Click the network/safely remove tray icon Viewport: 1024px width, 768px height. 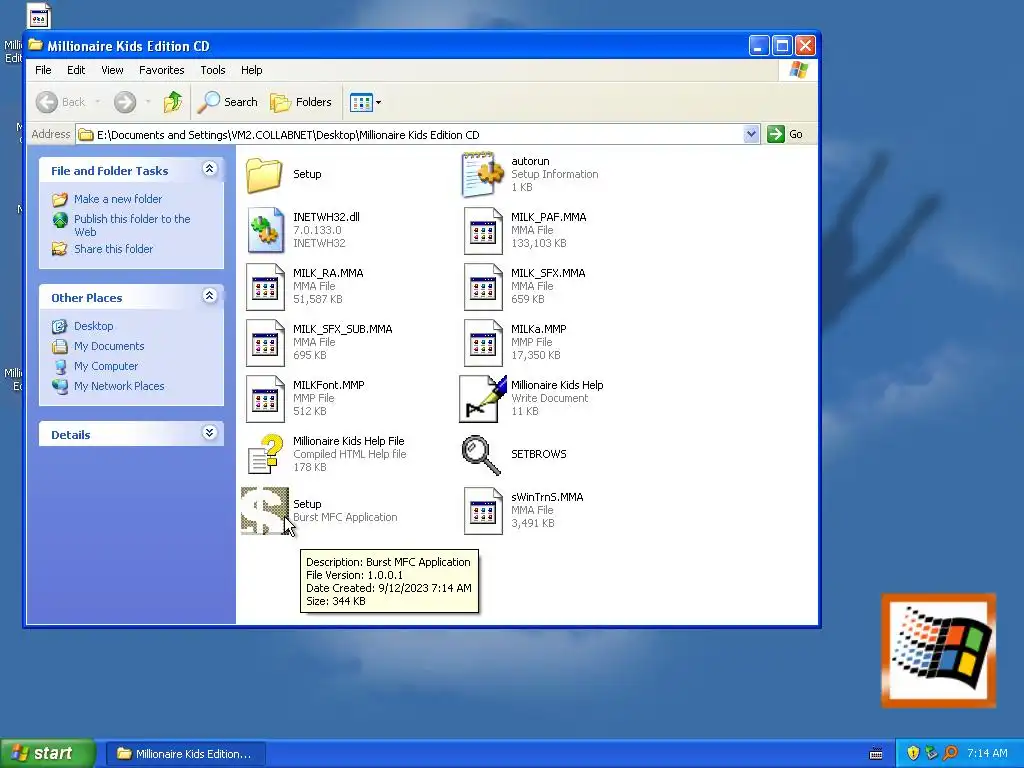931,753
